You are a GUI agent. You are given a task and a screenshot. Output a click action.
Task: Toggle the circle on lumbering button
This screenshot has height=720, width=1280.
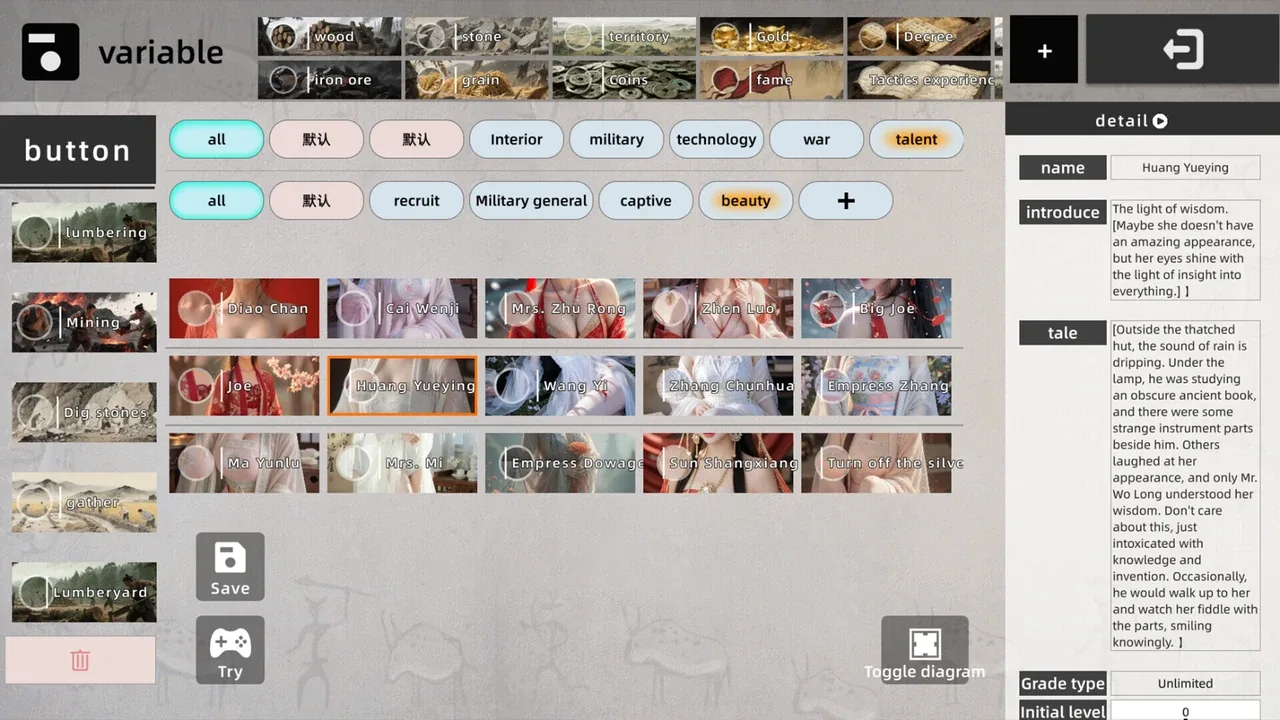pos(36,233)
